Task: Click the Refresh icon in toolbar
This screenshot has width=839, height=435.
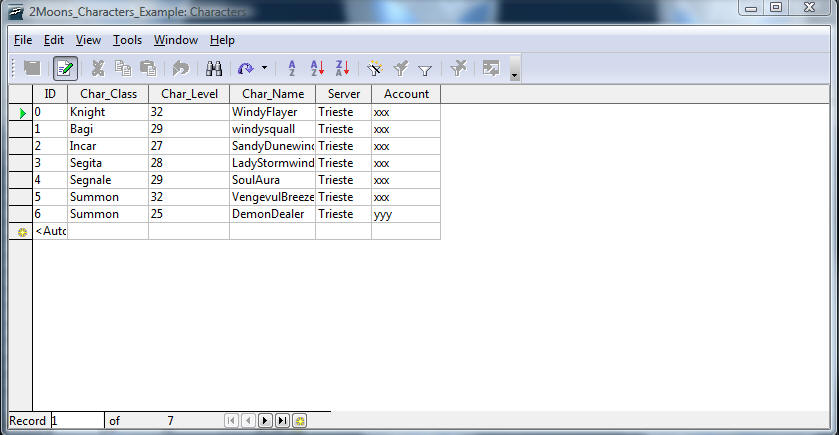Action: 245,68
